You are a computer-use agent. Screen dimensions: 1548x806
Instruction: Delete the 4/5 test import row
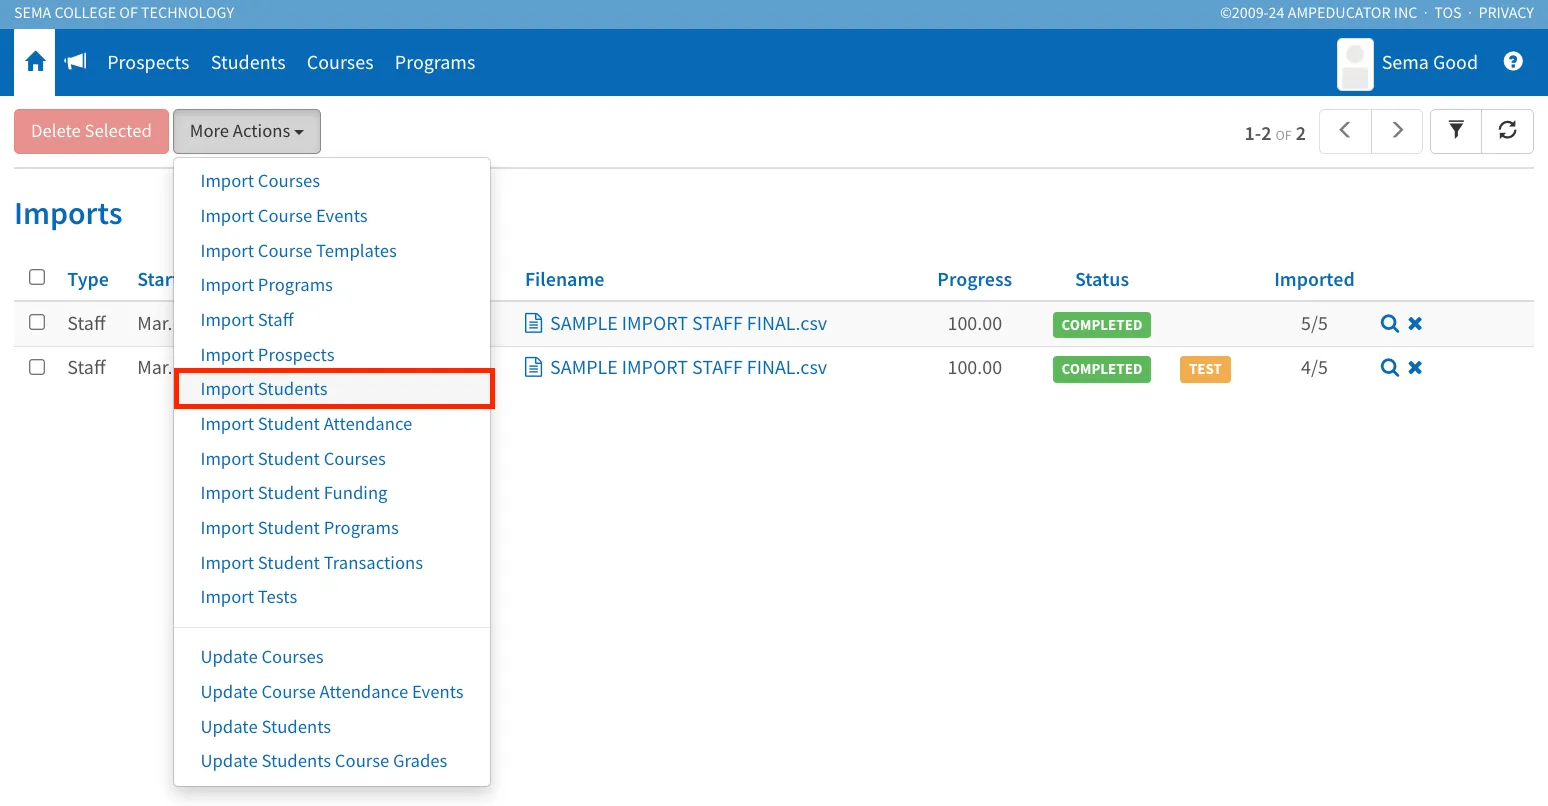[x=1415, y=368]
